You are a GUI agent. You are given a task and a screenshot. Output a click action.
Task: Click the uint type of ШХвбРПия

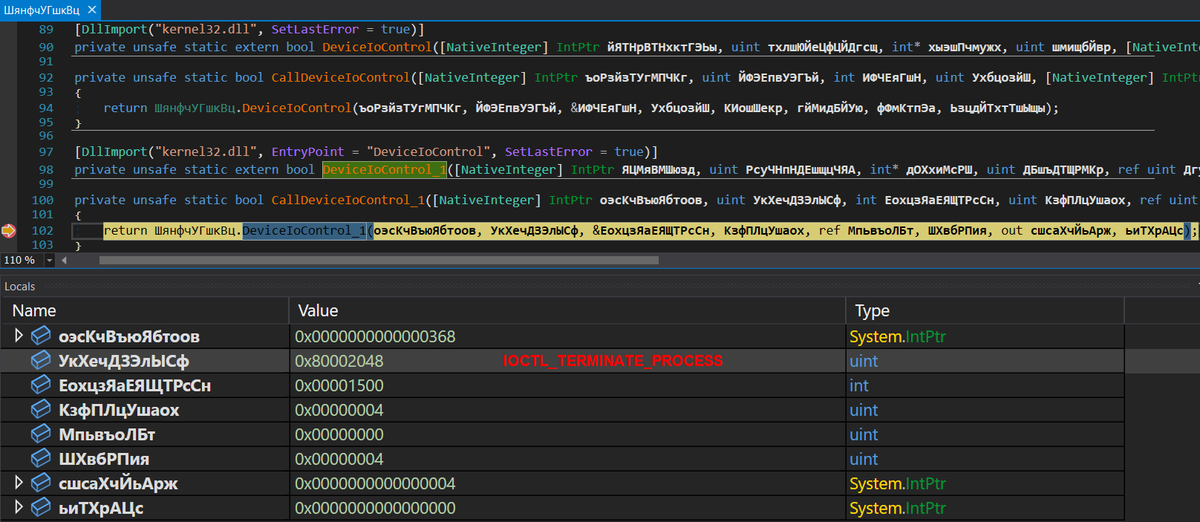point(864,459)
